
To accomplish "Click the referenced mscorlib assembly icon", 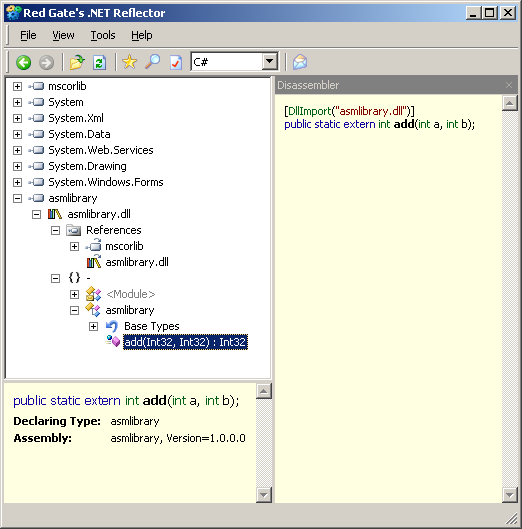I will 93,246.
